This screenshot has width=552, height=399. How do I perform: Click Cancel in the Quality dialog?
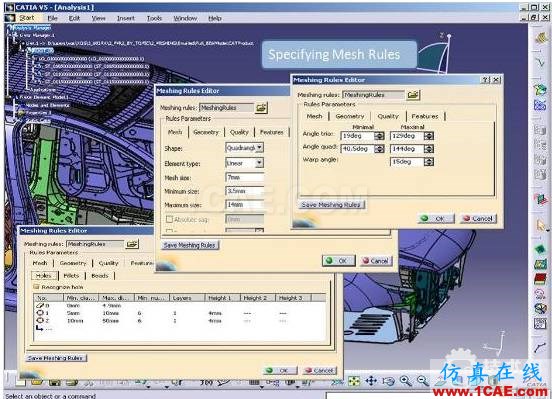point(478,219)
